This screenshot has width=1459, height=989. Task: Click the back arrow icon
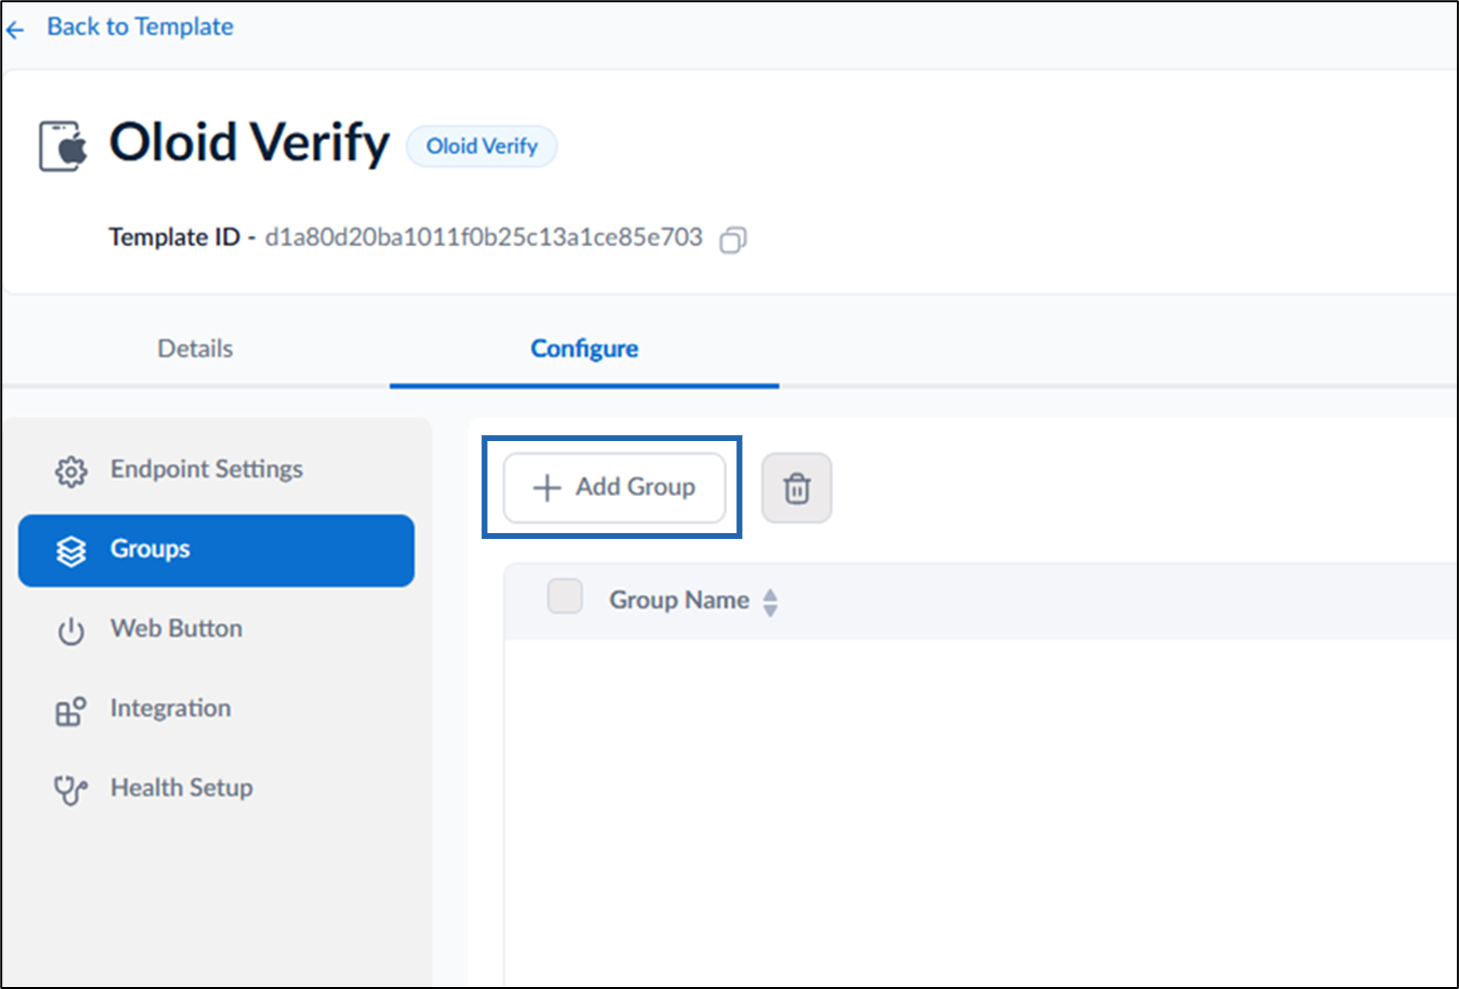[15, 30]
